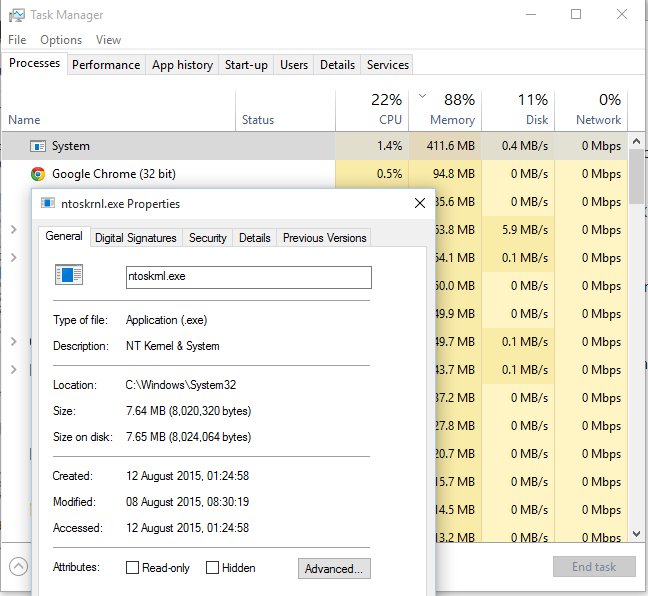Click the 94.8 MB Chrome memory value
This screenshot has height=596, width=648.
tap(453, 174)
